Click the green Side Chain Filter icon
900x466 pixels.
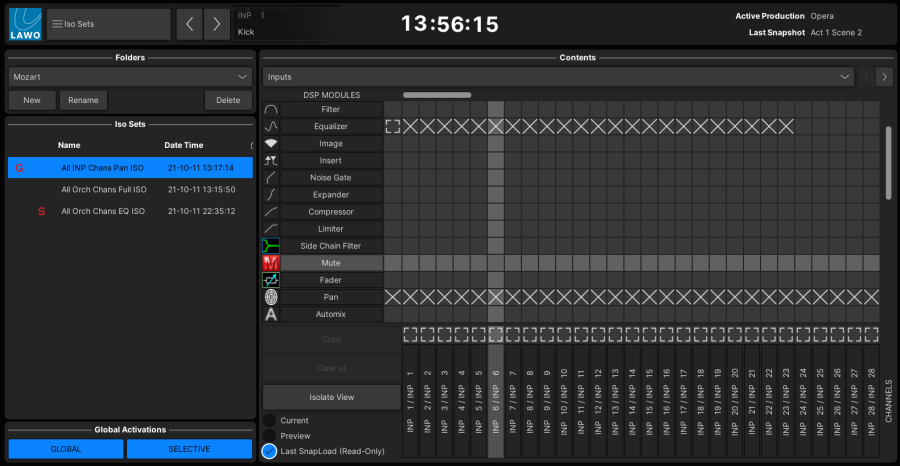270,246
